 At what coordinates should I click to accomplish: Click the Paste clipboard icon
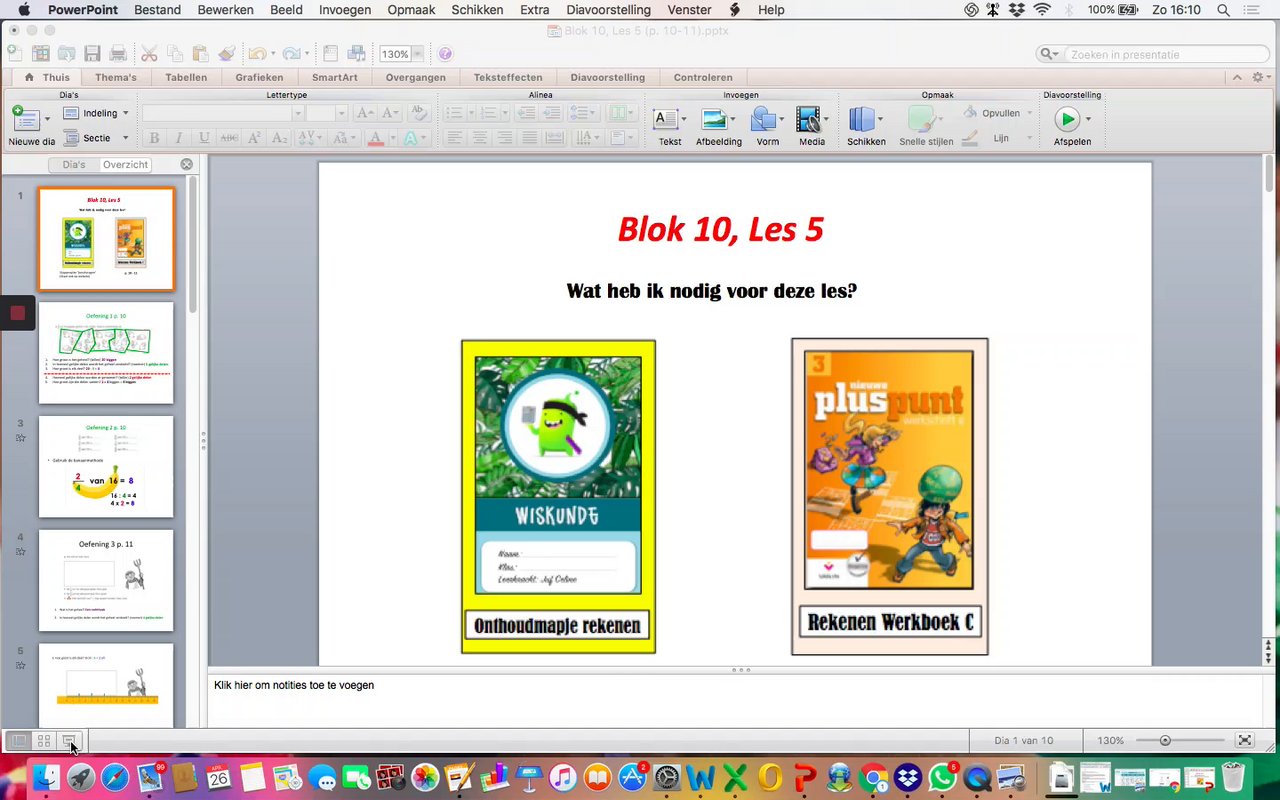200,54
